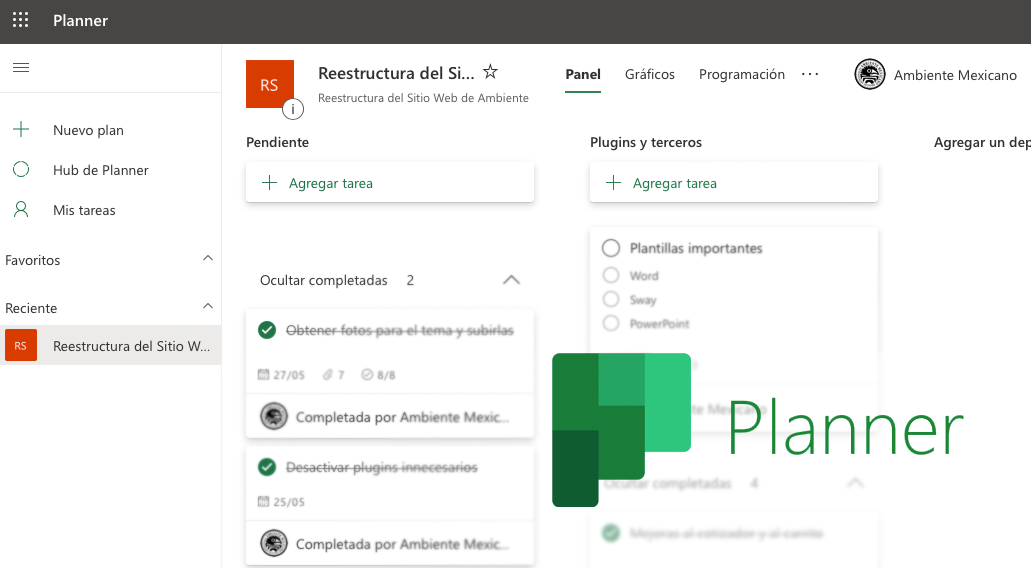Switch to the Panel tab

point(583,74)
